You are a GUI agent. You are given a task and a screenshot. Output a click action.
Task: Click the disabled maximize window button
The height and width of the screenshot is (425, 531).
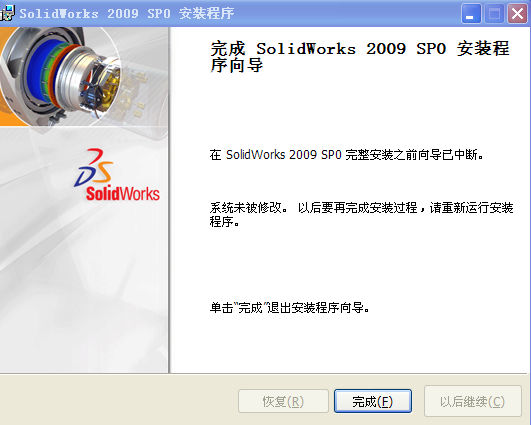point(494,14)
